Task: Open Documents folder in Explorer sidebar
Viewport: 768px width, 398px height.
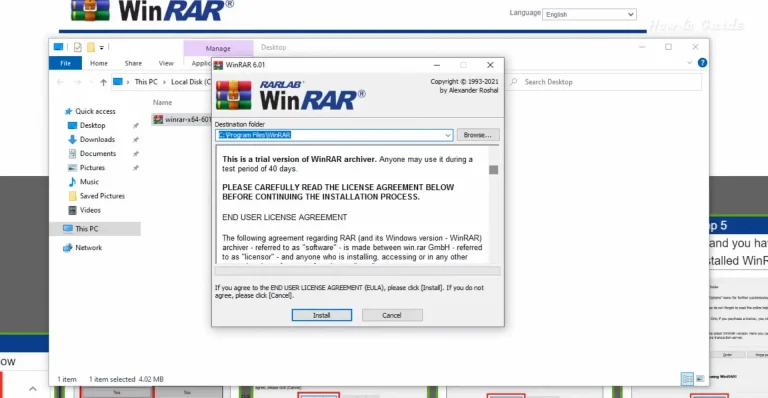Action: 97,153
